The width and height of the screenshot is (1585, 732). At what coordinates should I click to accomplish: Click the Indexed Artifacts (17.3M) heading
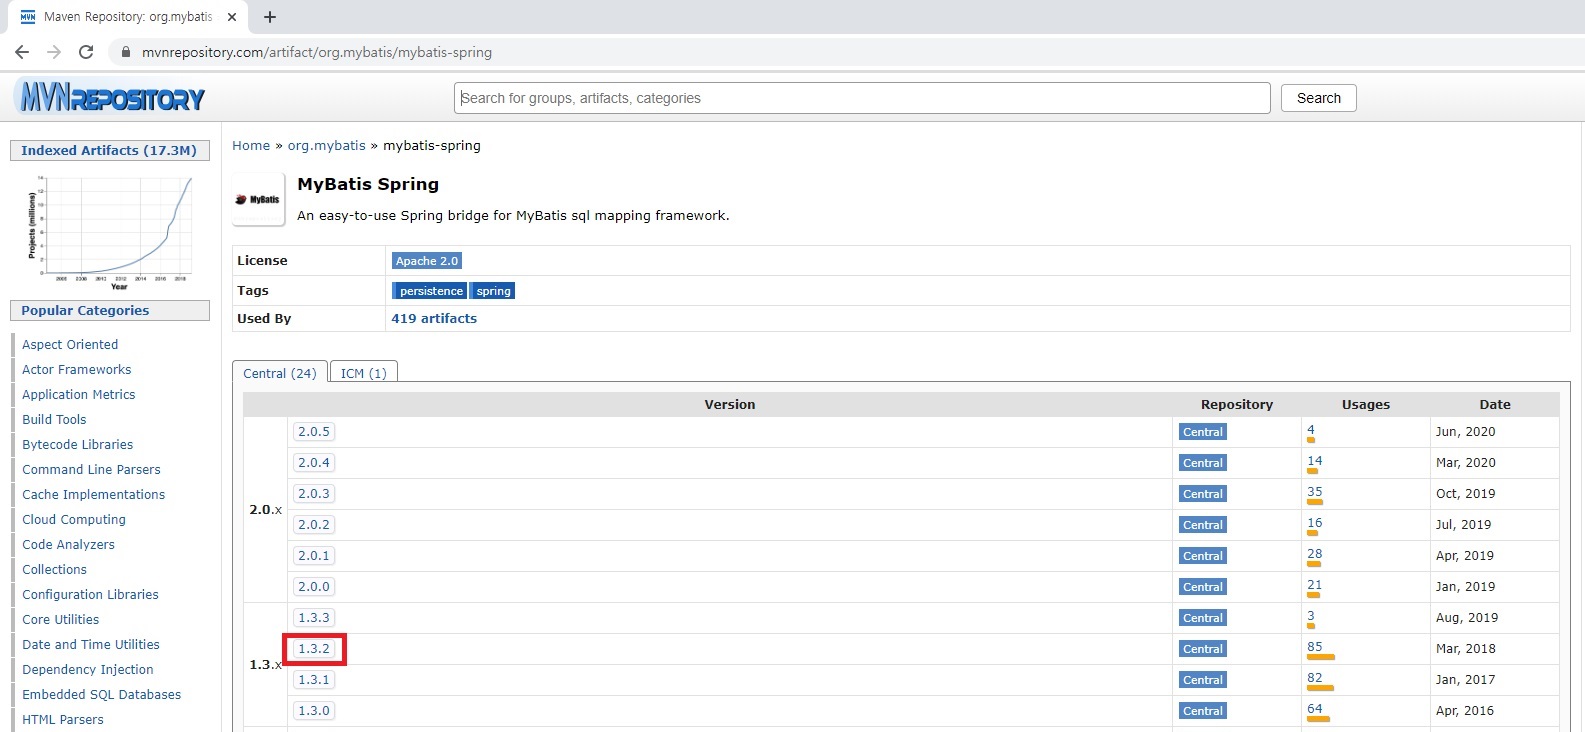point(109,151)
